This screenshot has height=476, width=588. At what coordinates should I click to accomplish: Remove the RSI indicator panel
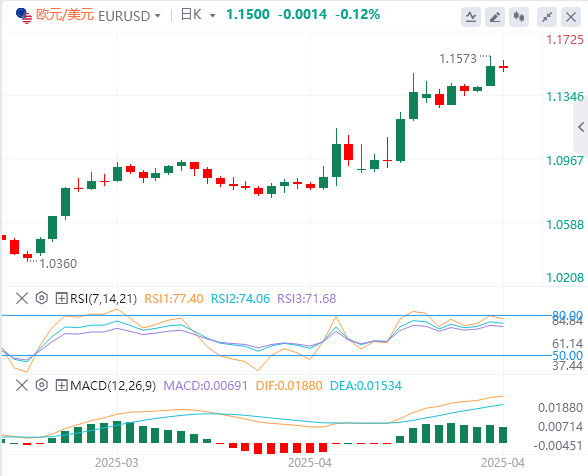(x=22, y=299)
